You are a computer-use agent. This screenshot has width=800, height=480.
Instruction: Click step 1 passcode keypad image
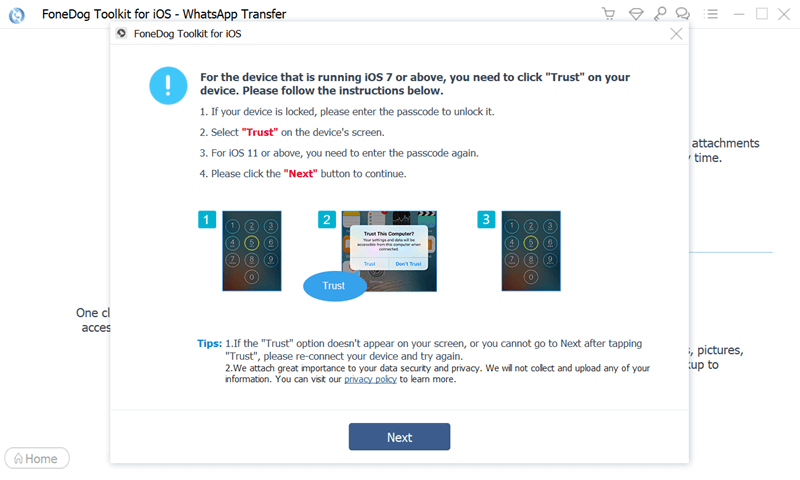point(252,251)
